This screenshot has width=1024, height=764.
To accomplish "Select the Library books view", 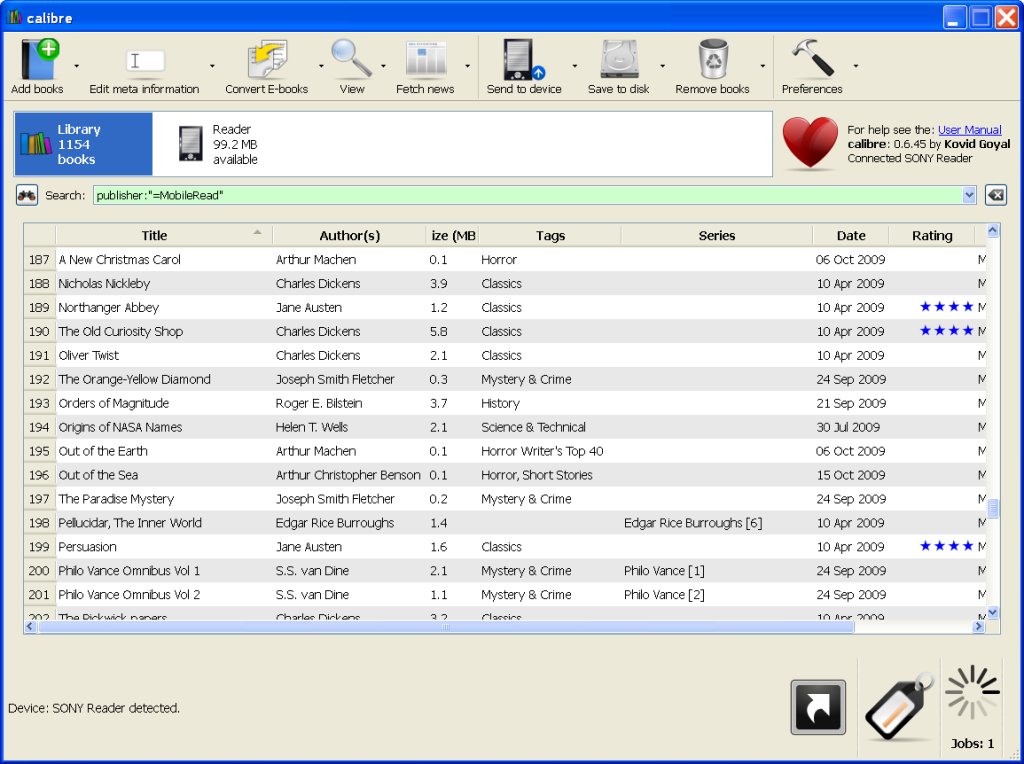I will (x=83, y=144).
